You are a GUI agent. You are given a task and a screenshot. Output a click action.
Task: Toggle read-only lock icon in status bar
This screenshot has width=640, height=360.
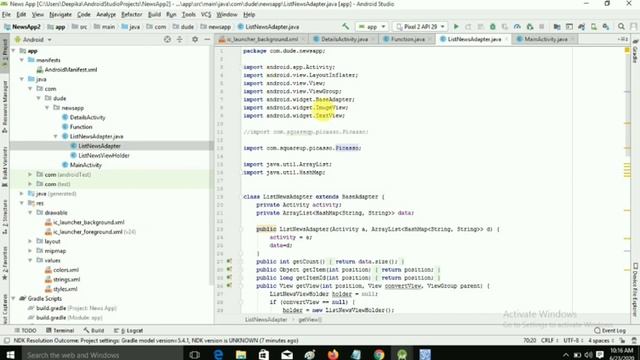622,340
